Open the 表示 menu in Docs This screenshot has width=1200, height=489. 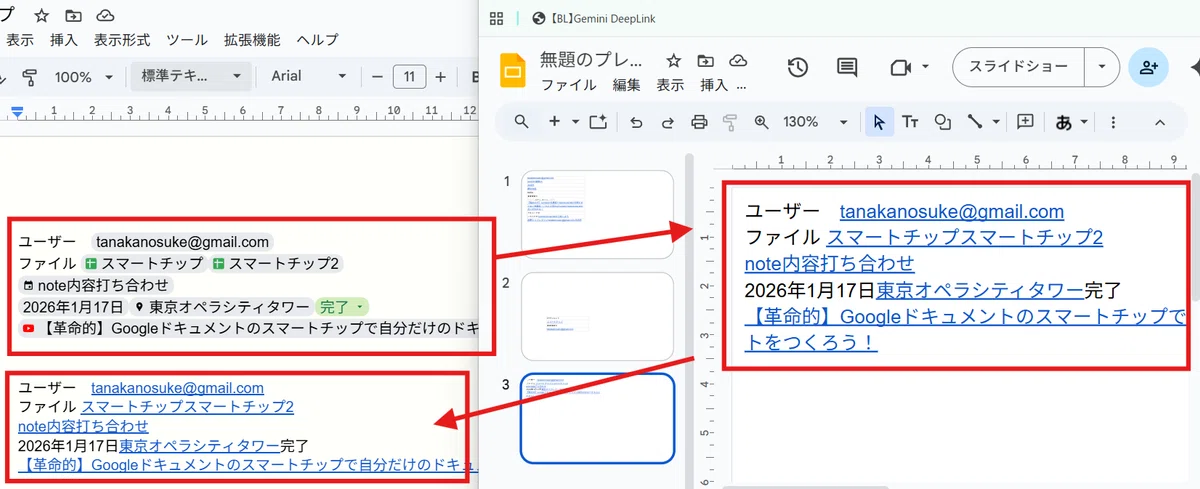[x=20, y=40]
